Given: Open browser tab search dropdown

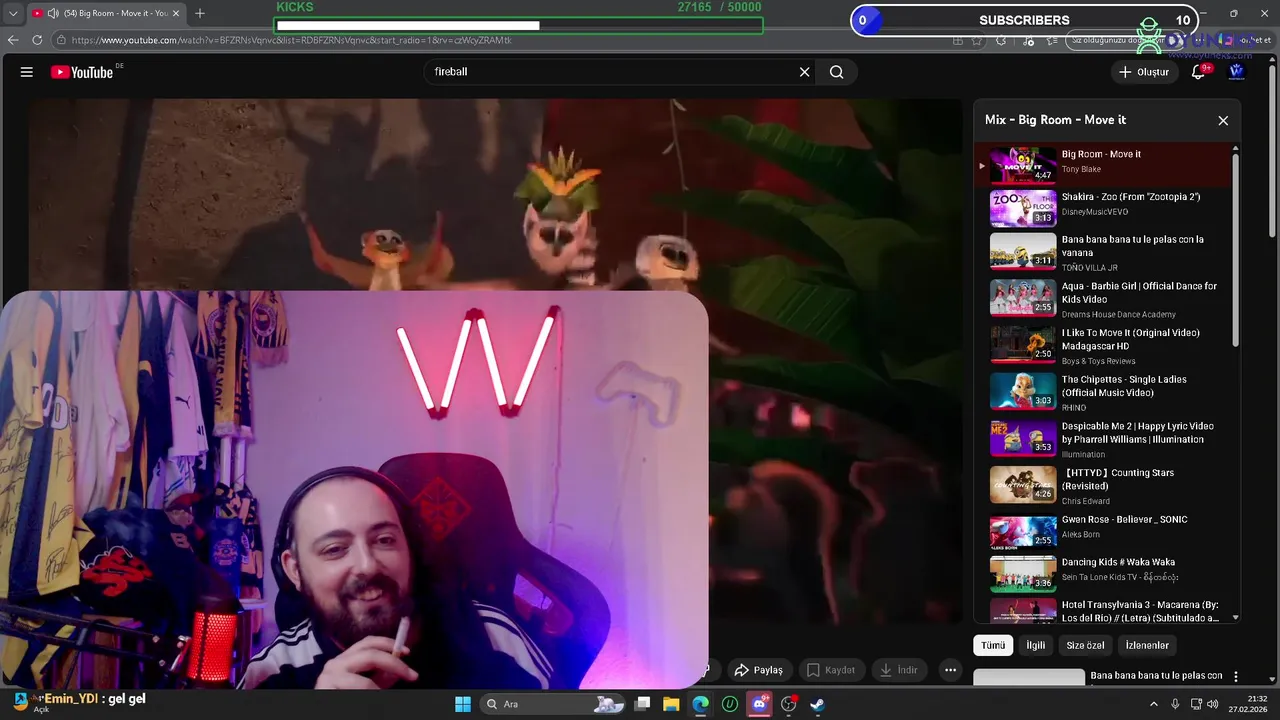Looking at the screenshot, I should [13, 13].
